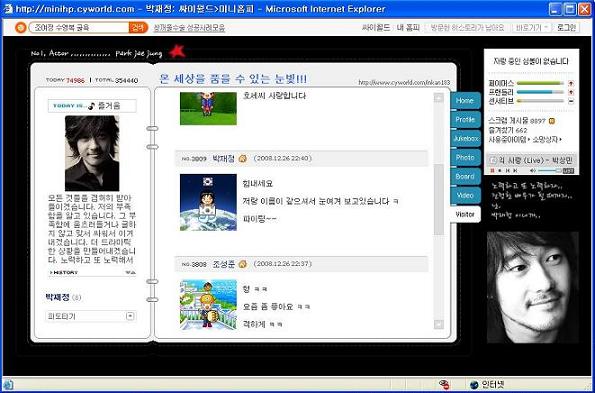Open the 스크랩 게시물 link
595x393 pixels.
pyautogui.click(x=517, y=121)
